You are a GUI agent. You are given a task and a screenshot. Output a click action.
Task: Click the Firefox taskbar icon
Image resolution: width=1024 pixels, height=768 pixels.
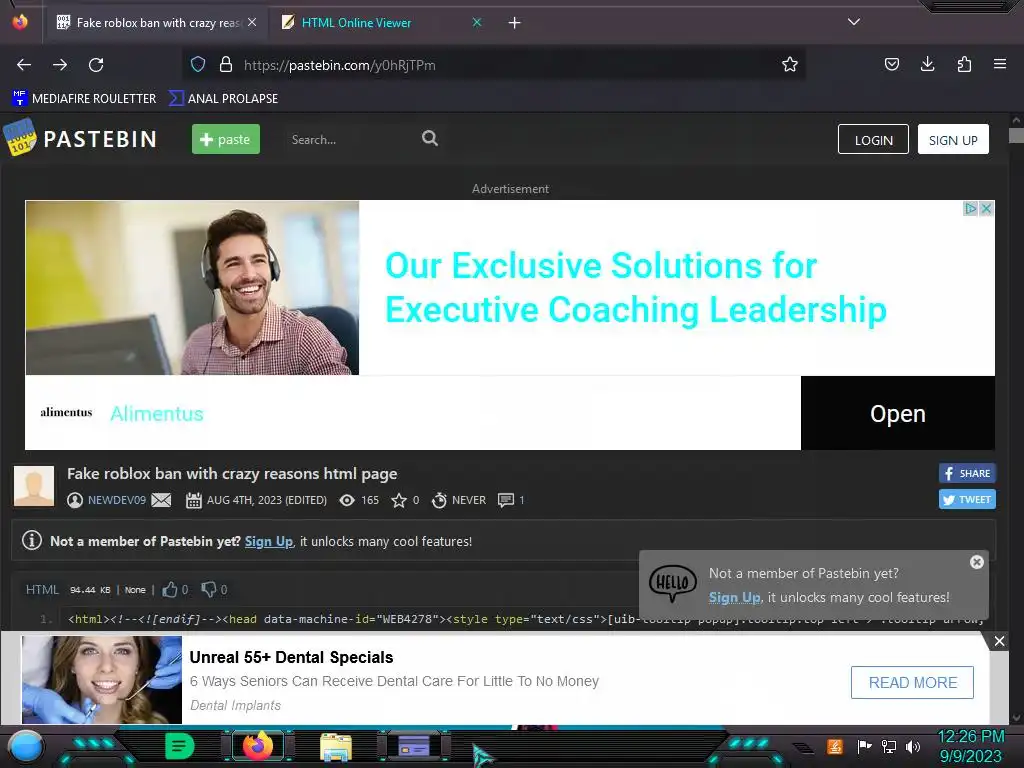click(257, 746)
